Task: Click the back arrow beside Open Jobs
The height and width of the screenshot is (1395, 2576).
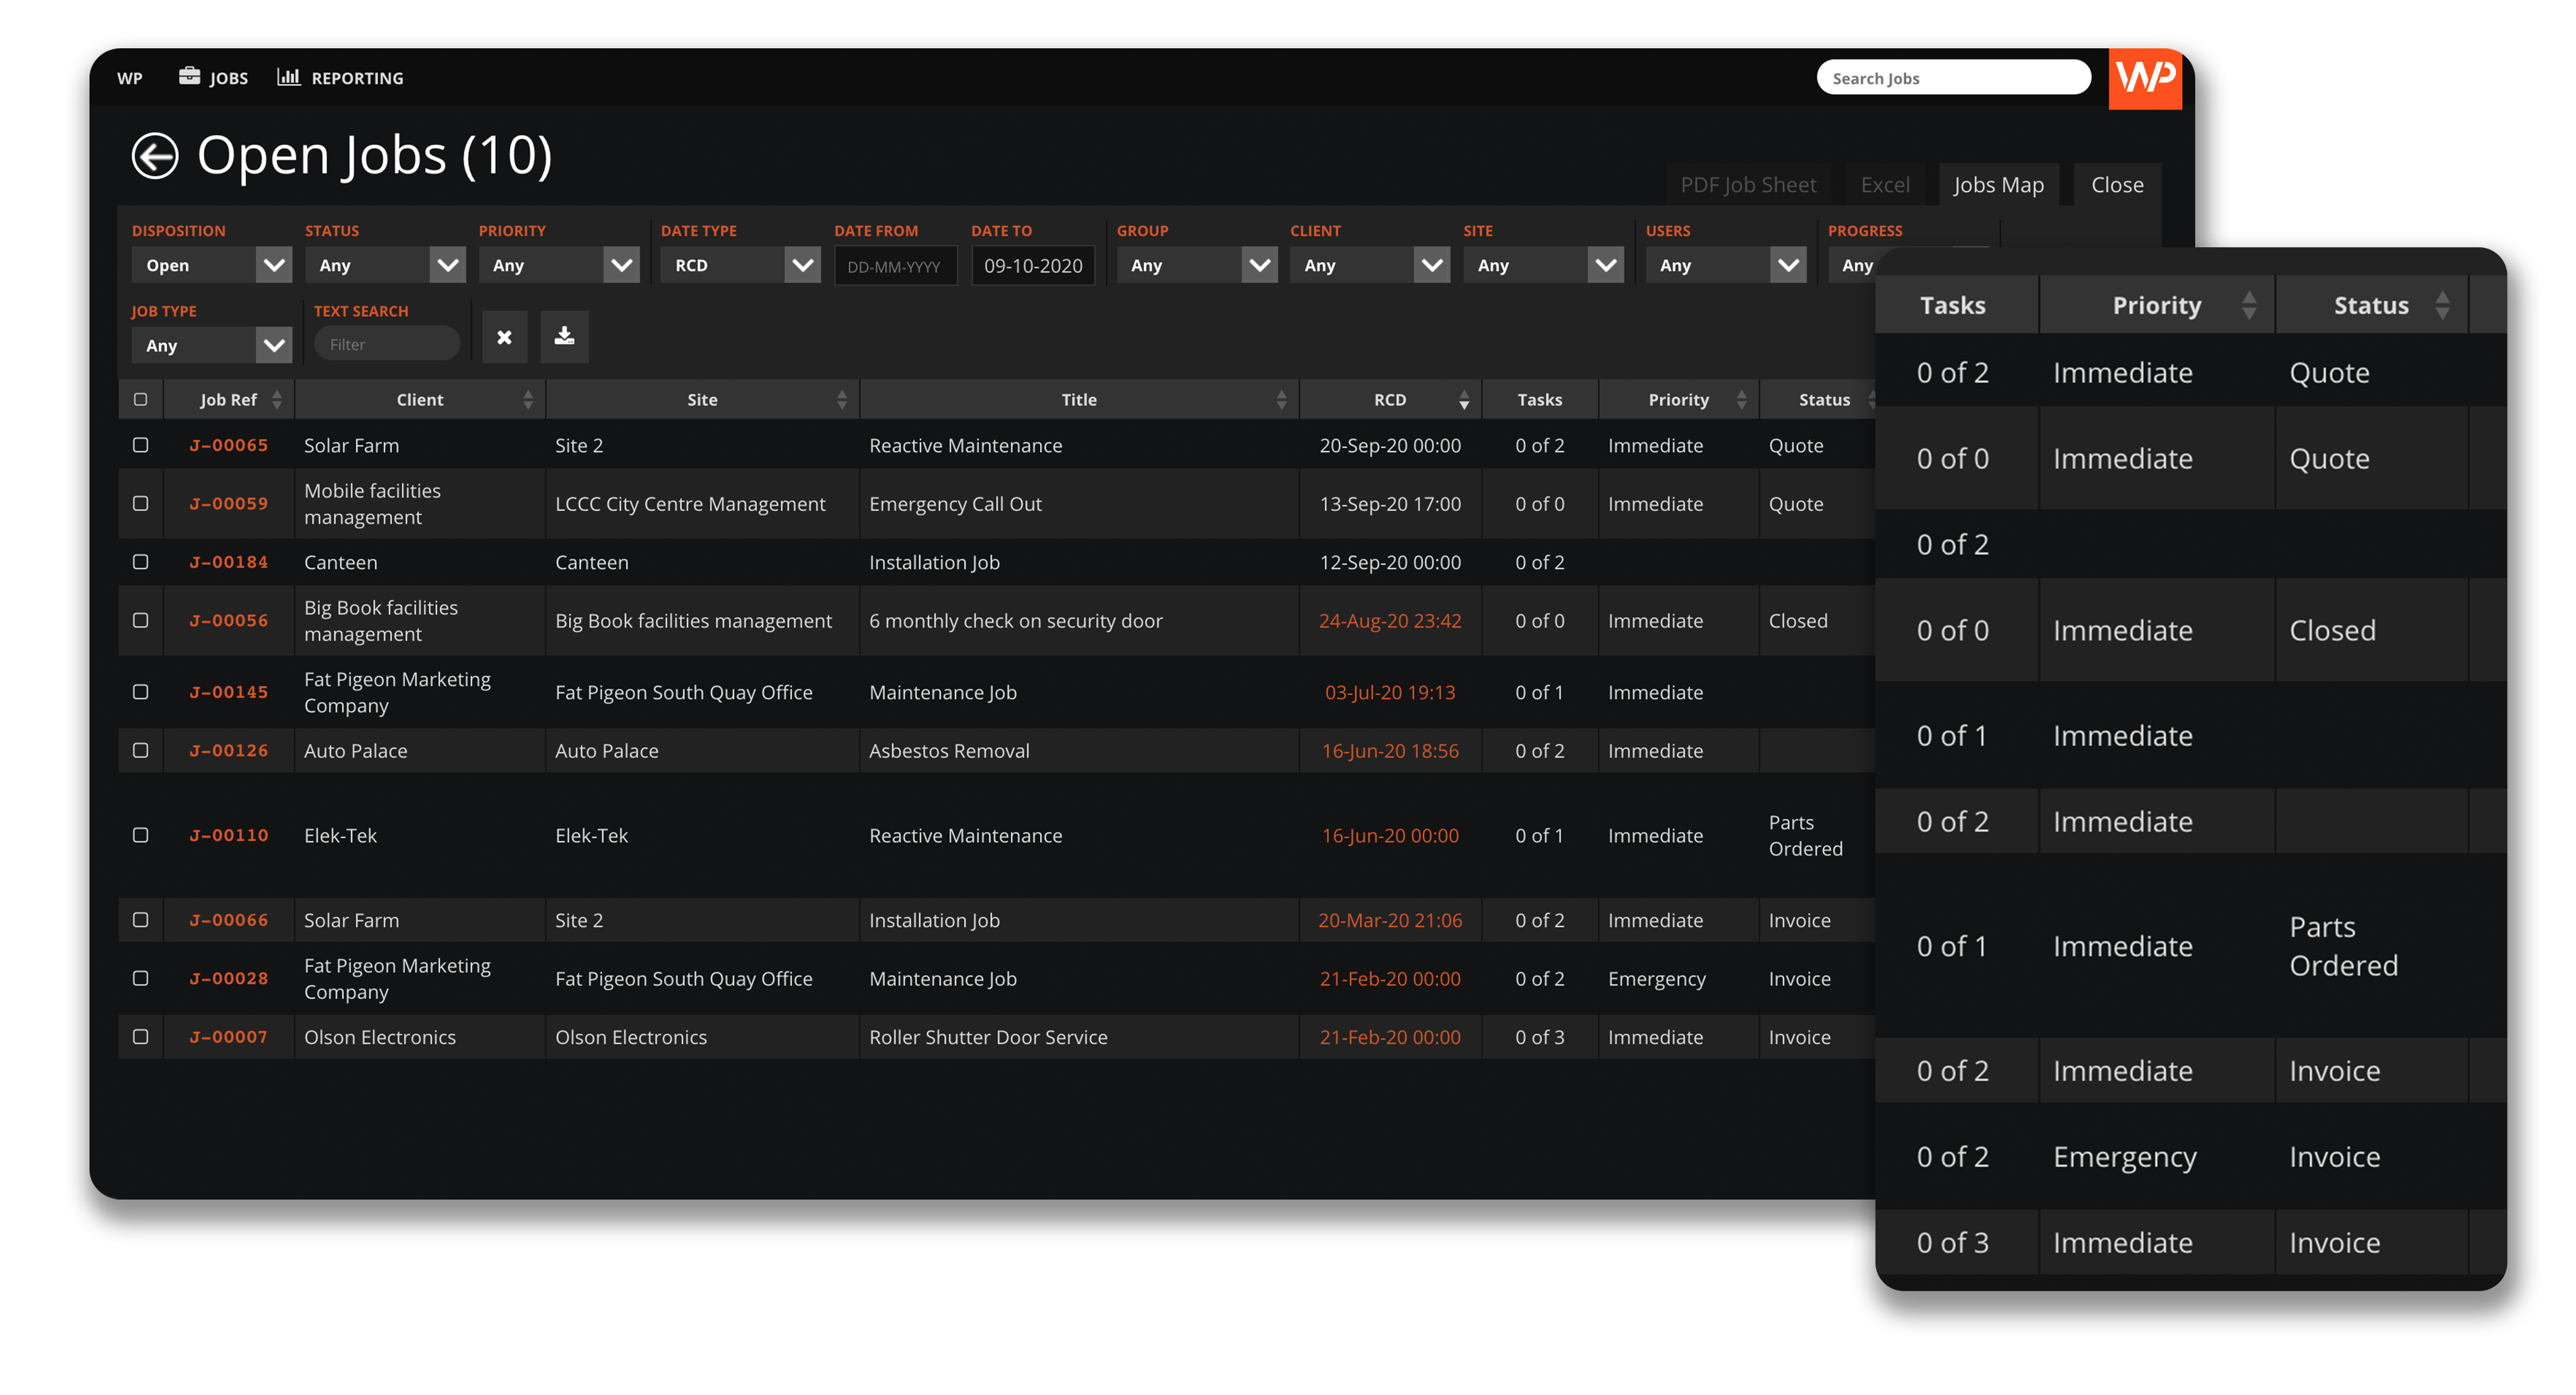Action: (x=155, y=156)
